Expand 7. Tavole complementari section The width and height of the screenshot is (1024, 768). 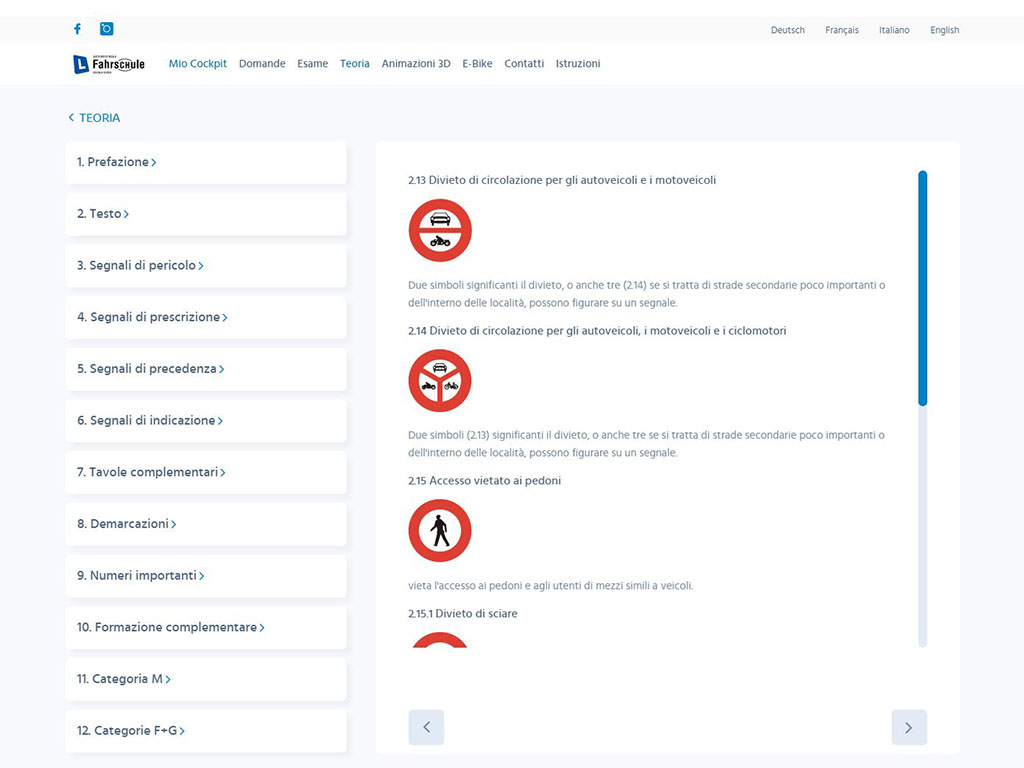click(151, 472)
